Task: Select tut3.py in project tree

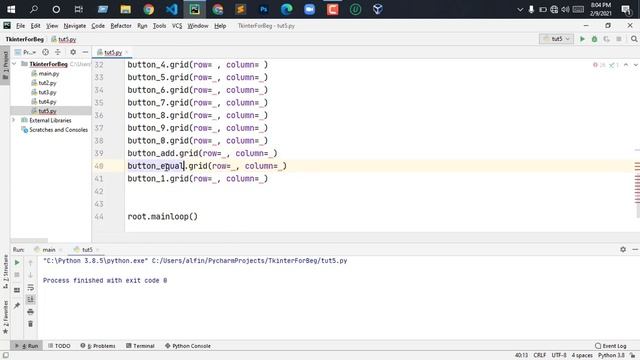Action: pos(47,92)
